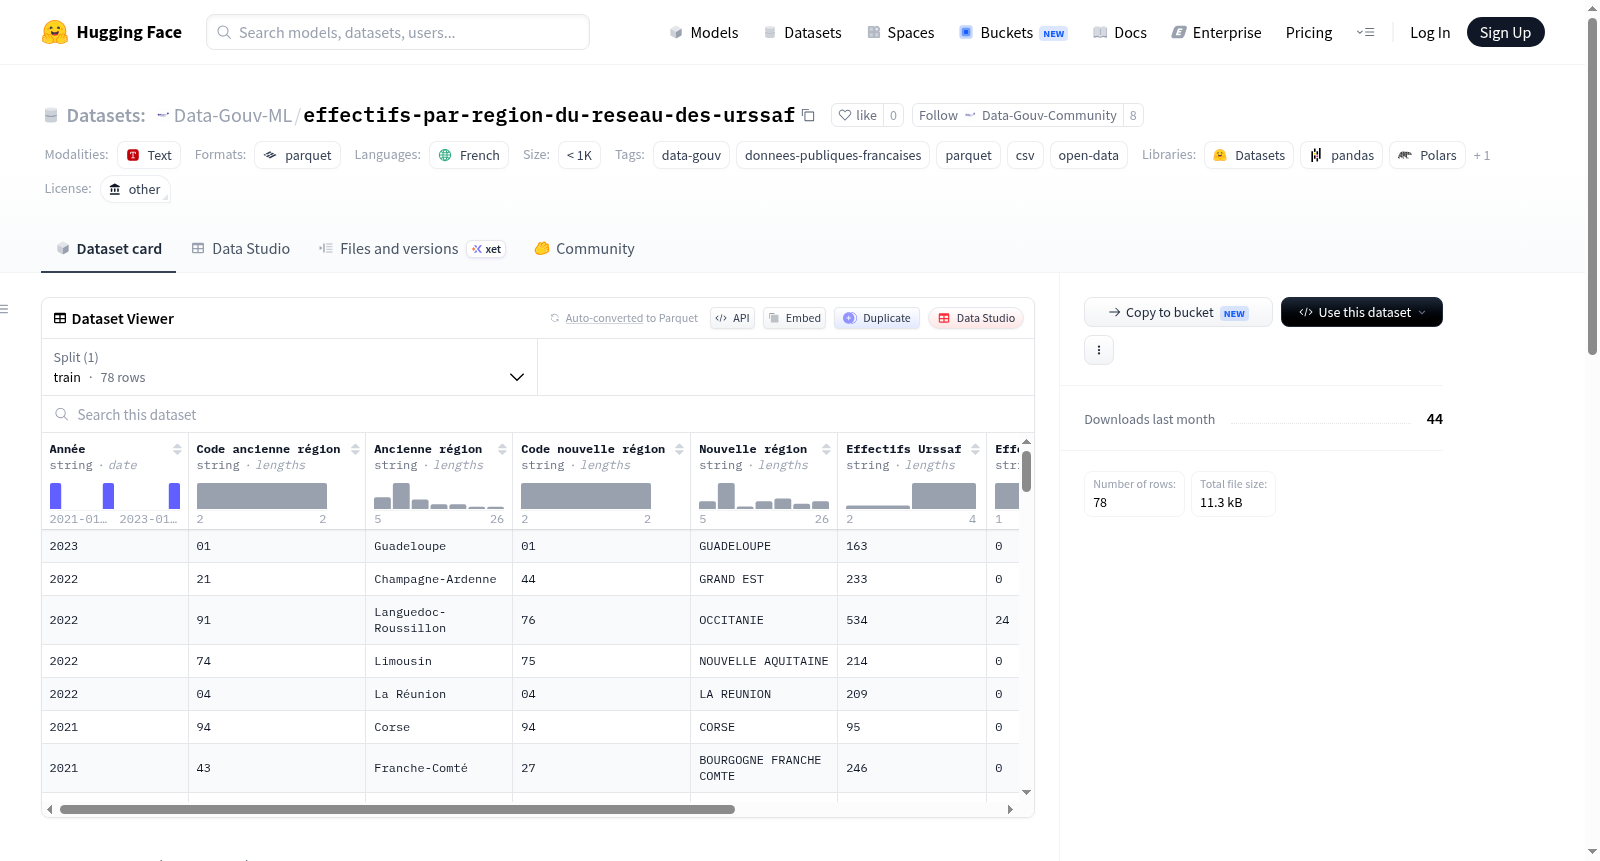Open the three-dot more options menu

[1099, 350]
